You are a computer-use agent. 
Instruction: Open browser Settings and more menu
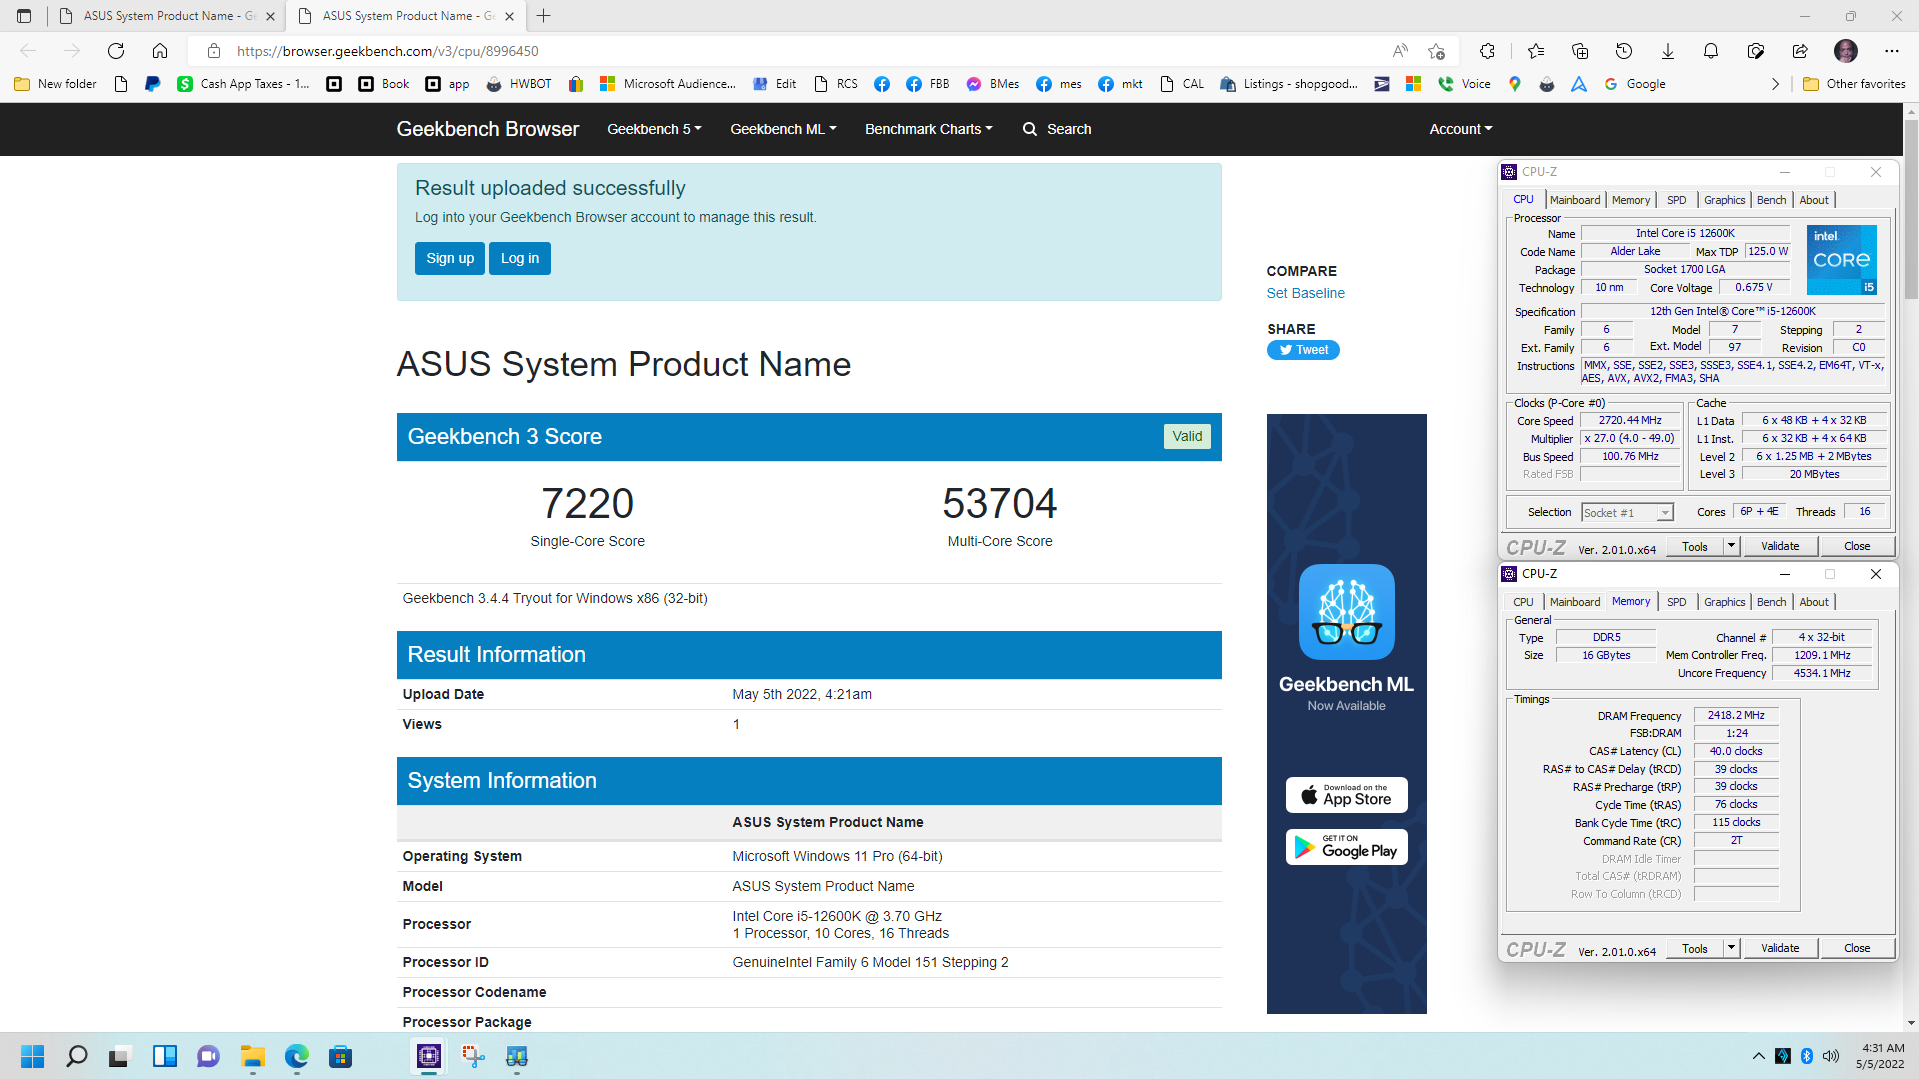(1892, 51)
